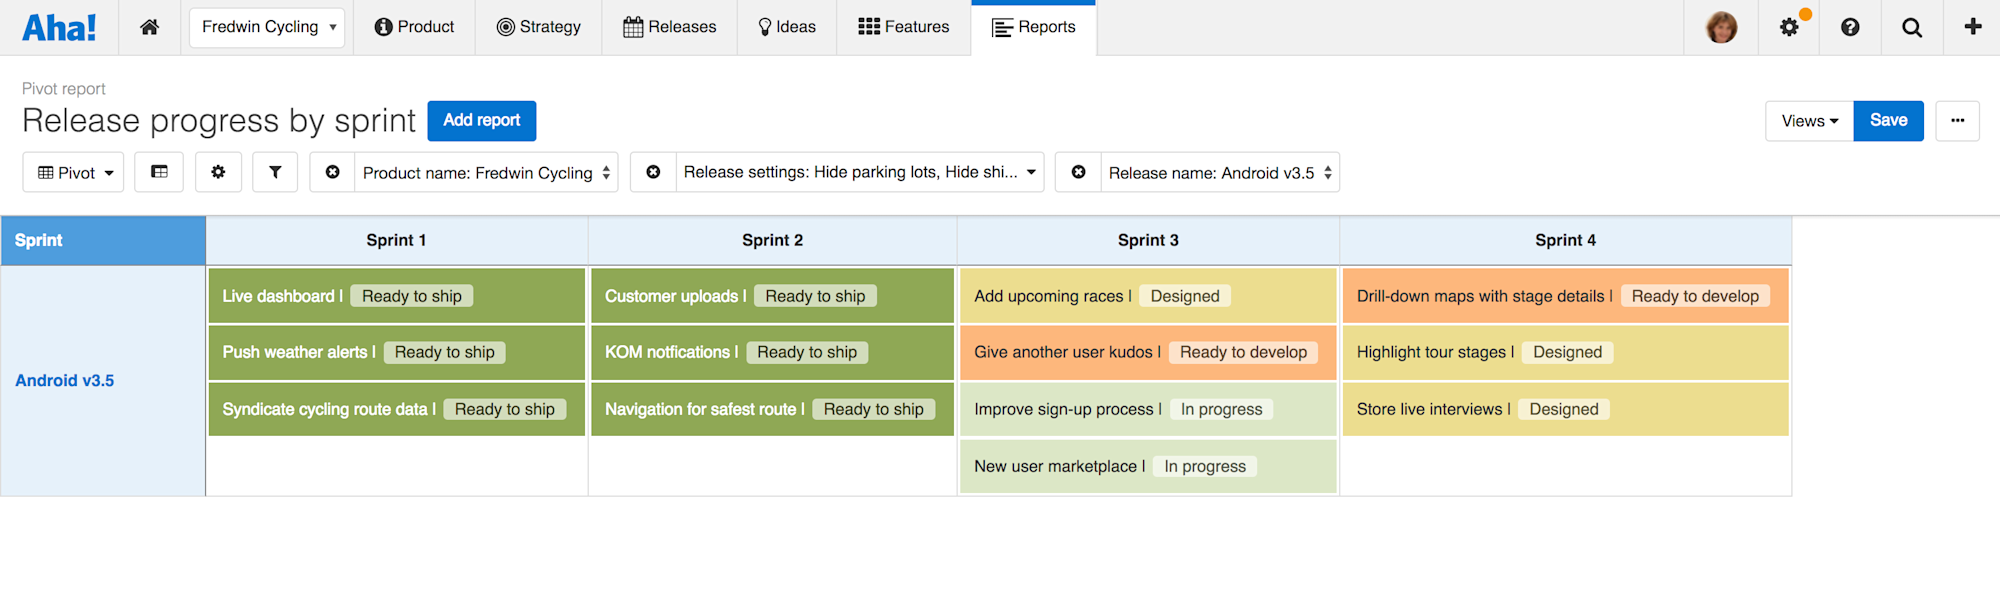Switch to the Releases tab
Screen dimensions: 2000x616
tap(669, 27)
